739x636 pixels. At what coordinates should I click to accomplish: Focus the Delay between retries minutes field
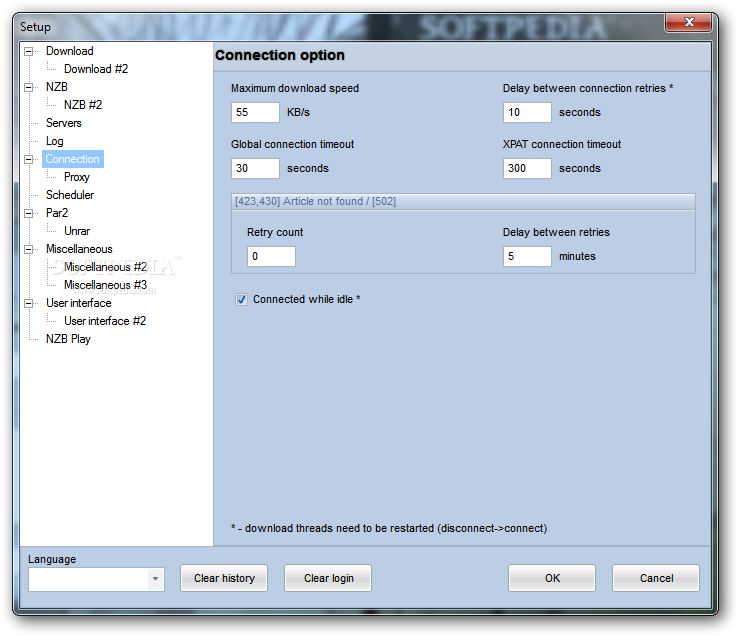[527, 256]
